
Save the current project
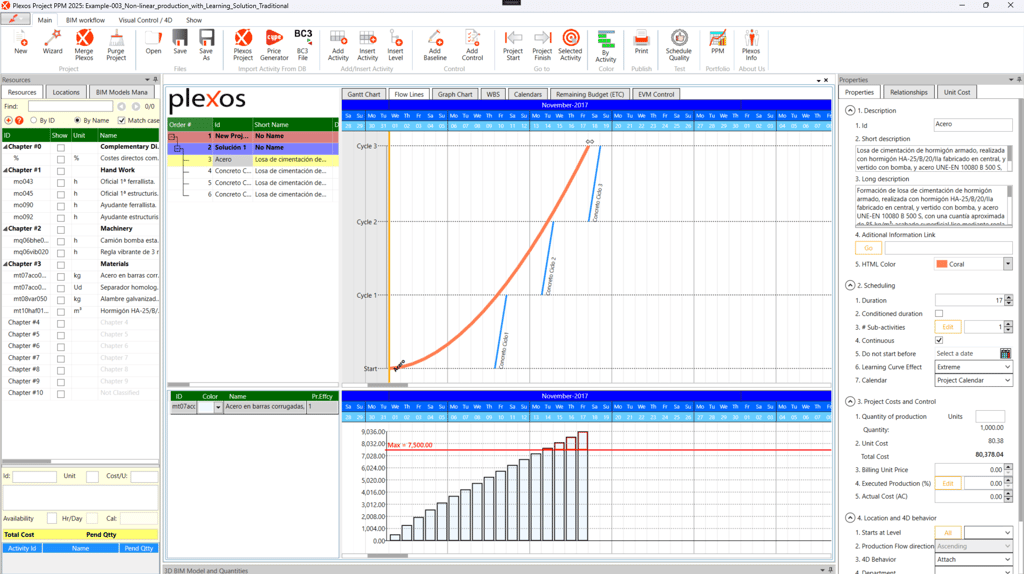tap(180, 42)
